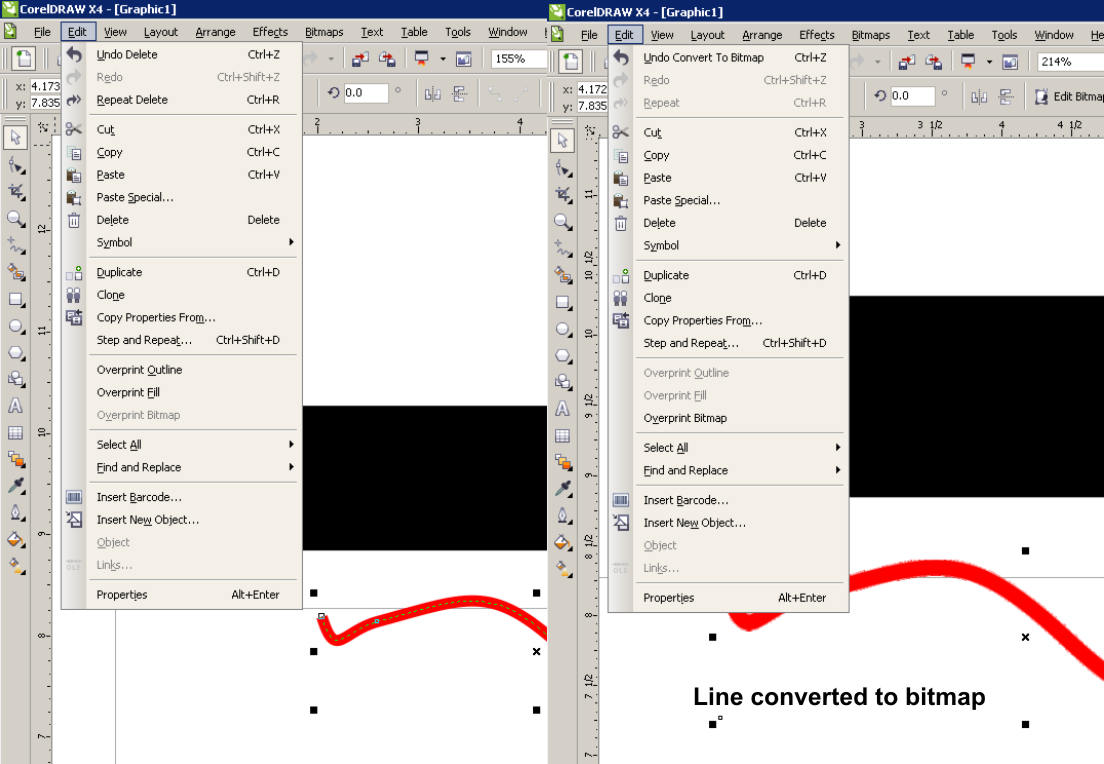
Task: Click the Export icon on the standard toolbar
Action: click(x=388, y=59)
